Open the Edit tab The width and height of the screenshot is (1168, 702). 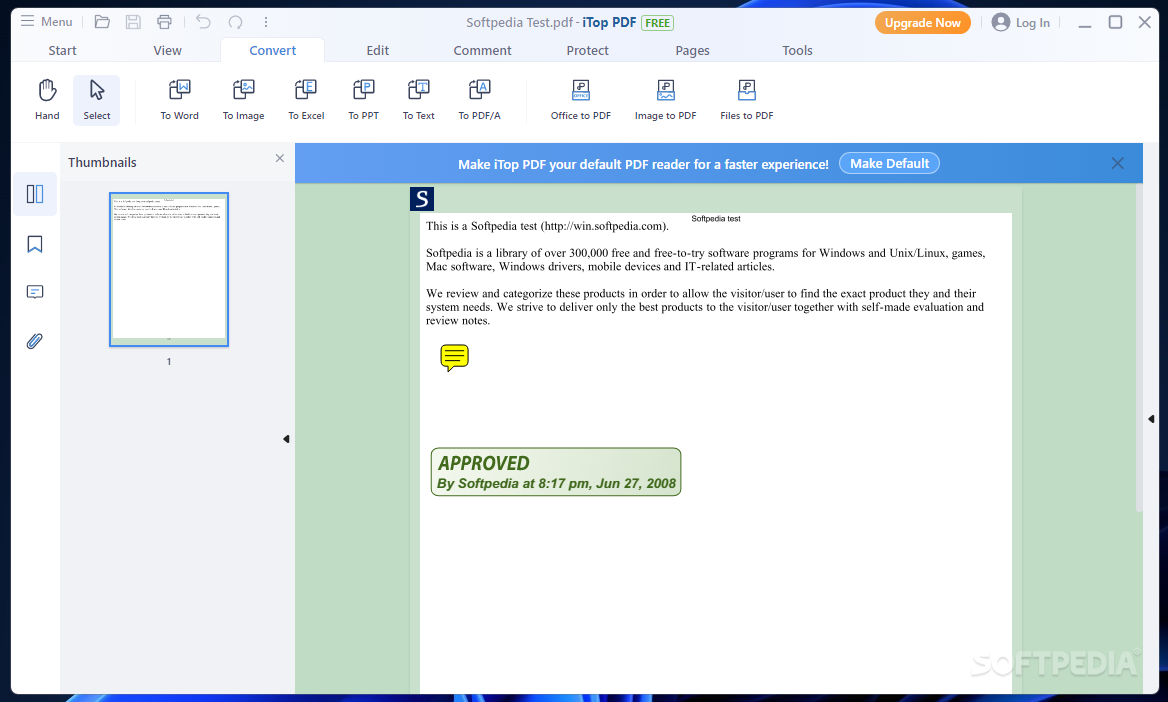pyautogui.click(x=378, y=50)
